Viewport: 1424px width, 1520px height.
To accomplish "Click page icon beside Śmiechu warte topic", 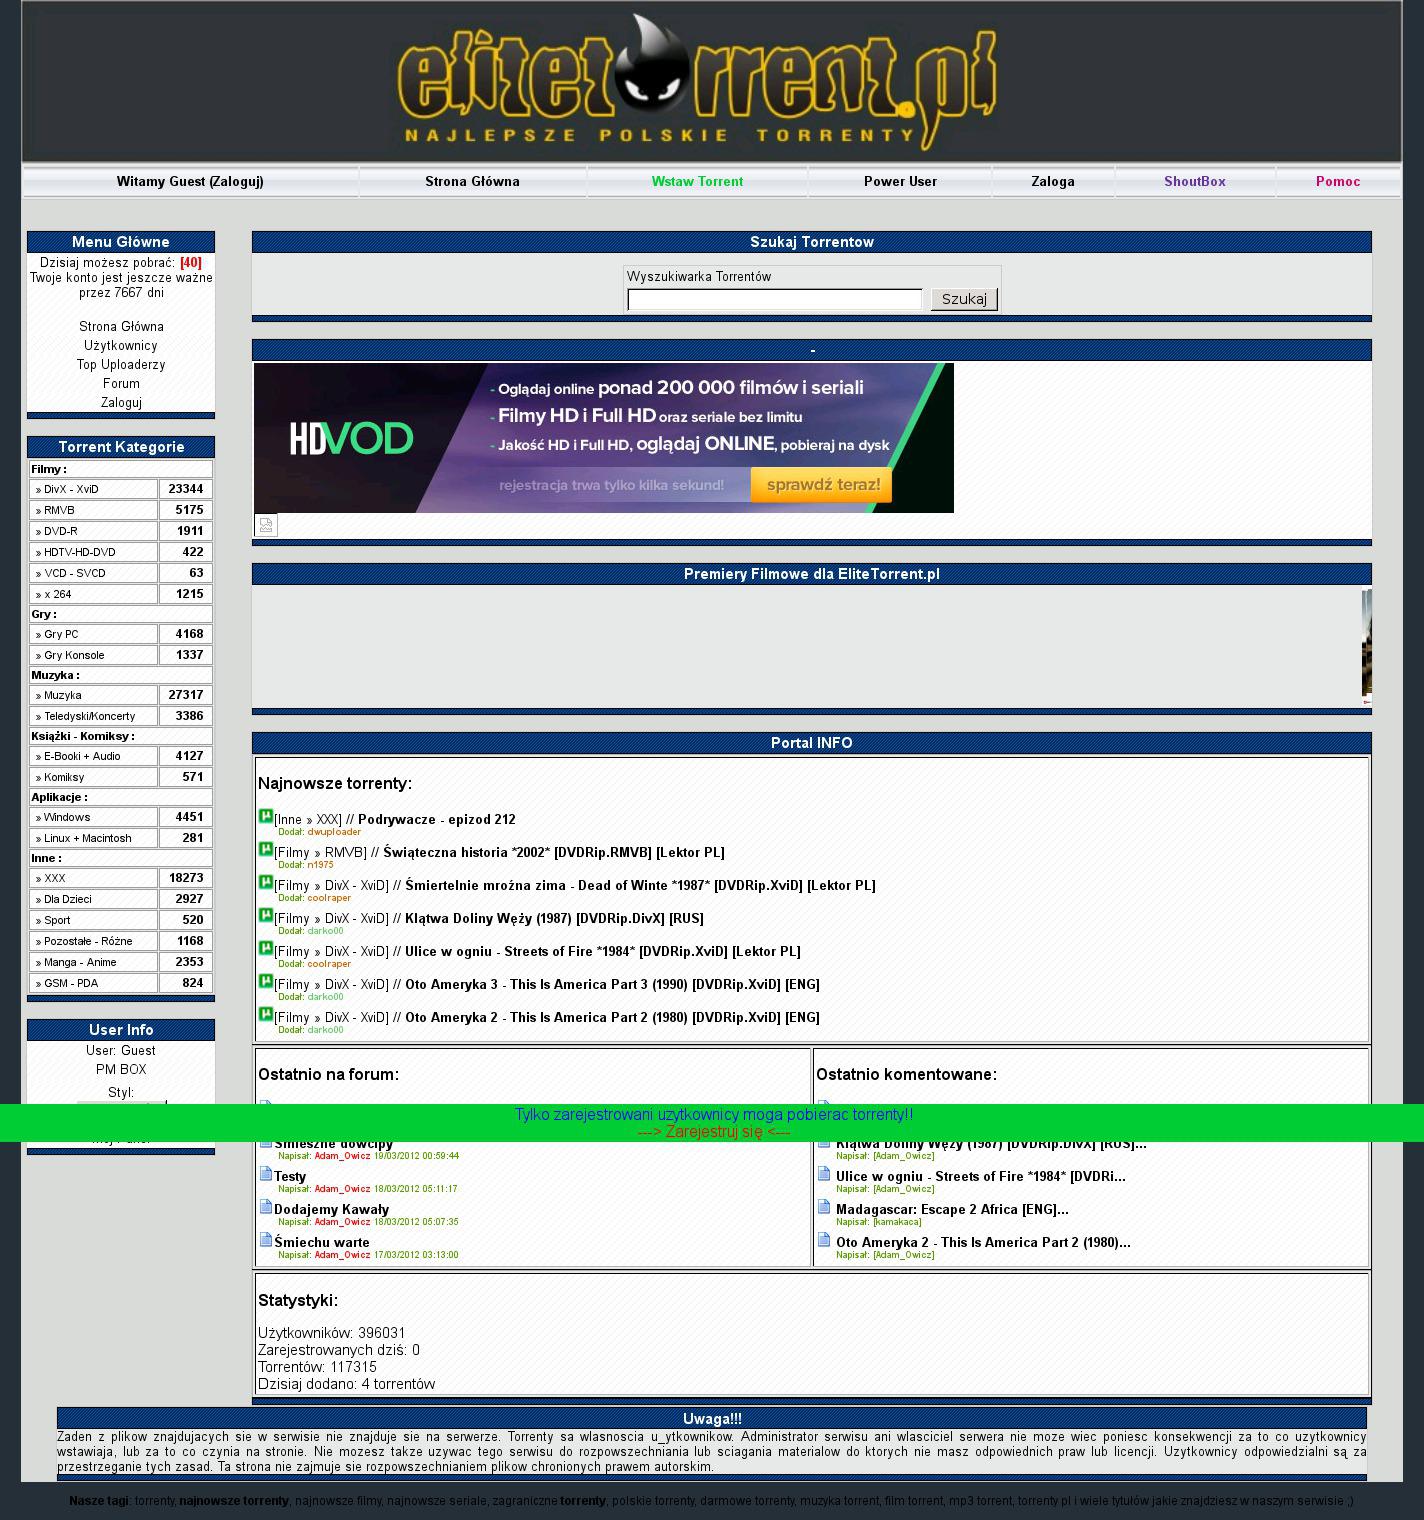I will point(266,1240).
